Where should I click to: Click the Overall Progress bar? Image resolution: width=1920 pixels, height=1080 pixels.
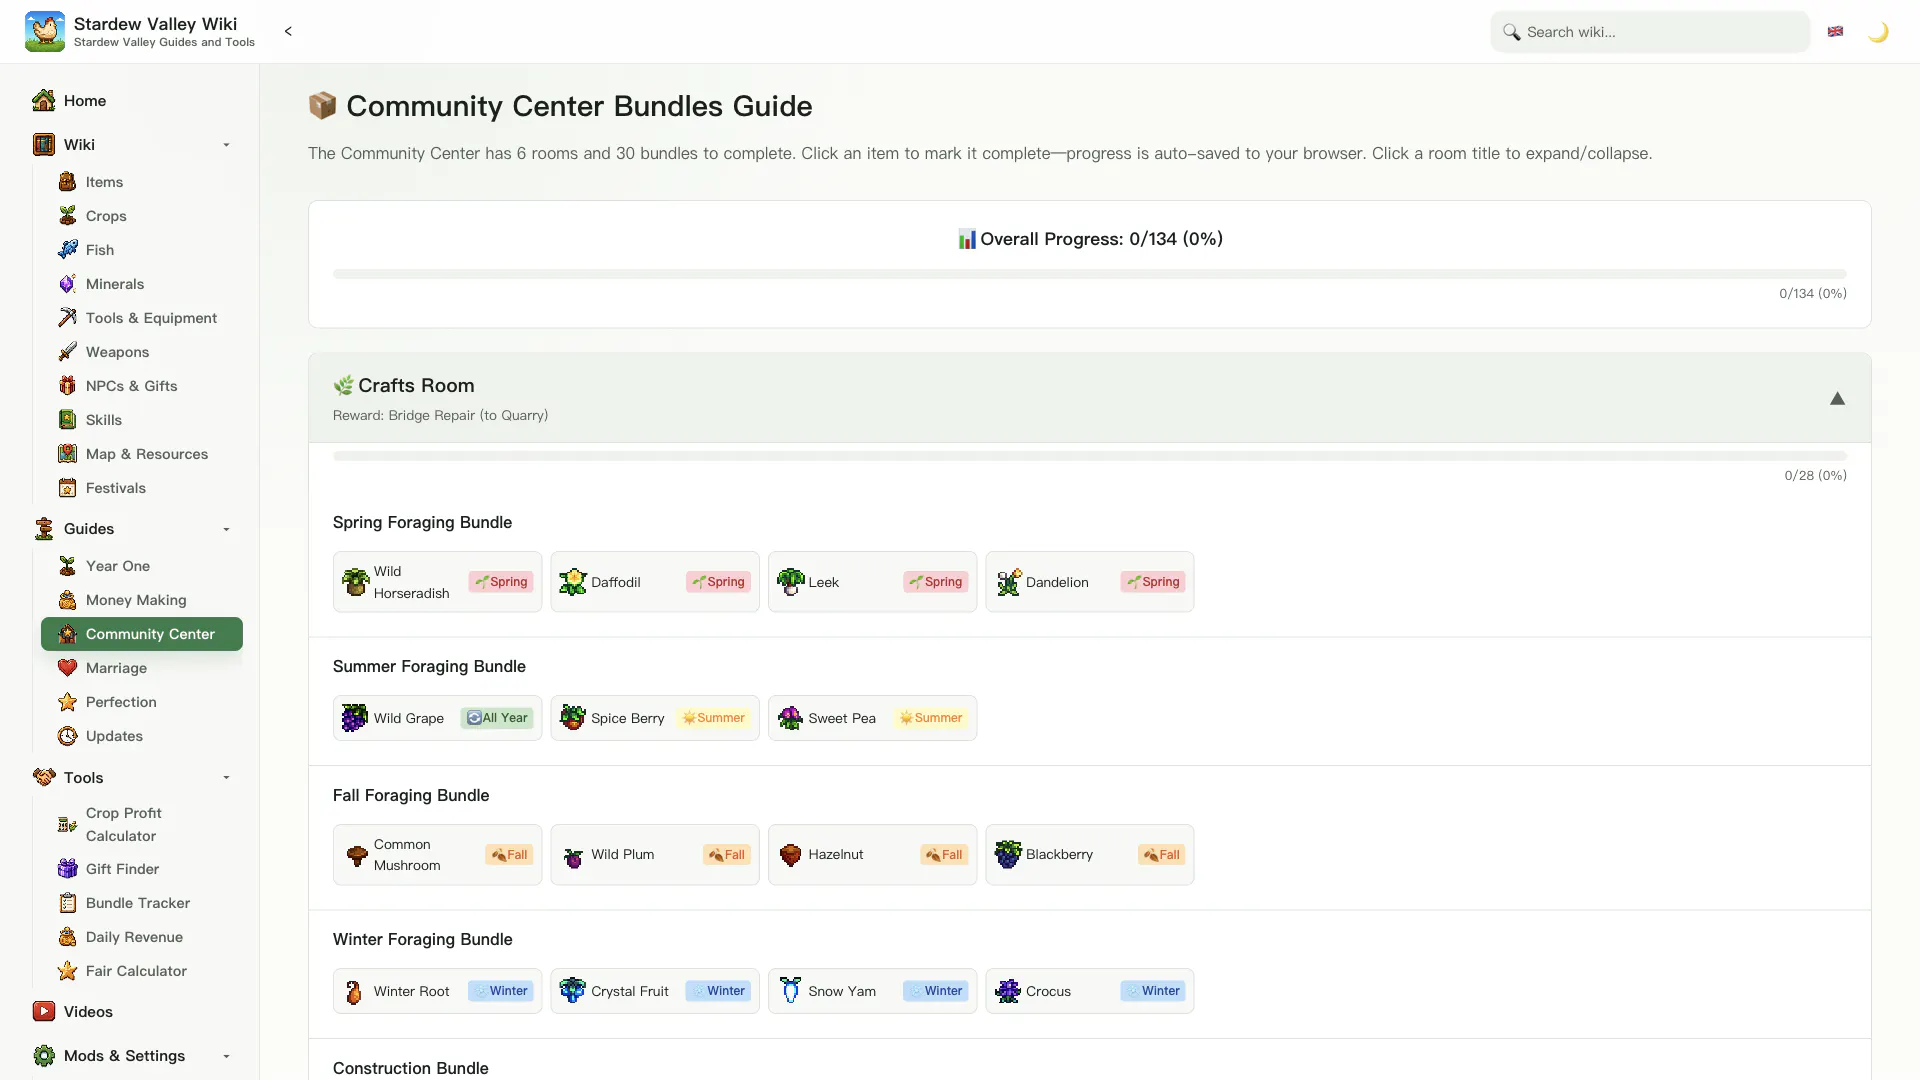point(1089,274)
